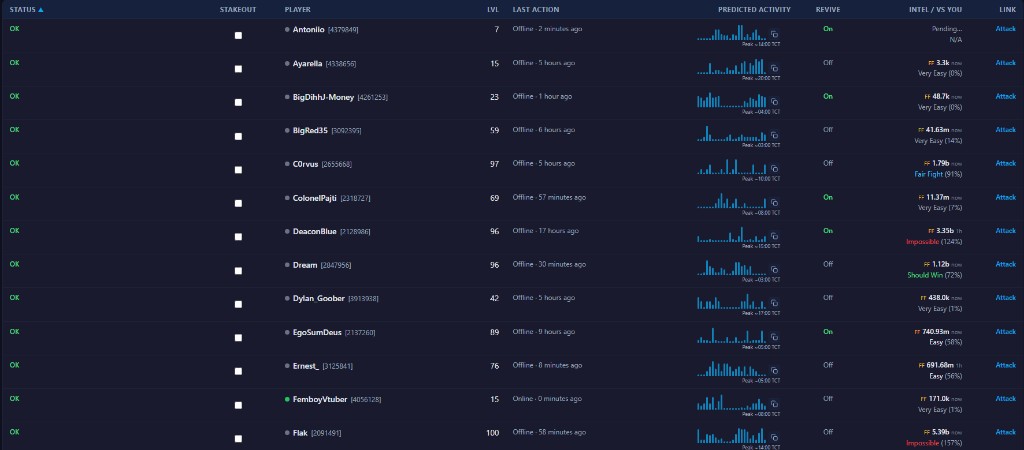Sort by Intel / VS You header
The height and width of the screenshot is (450, 1024).
click(x=935, y=10)
